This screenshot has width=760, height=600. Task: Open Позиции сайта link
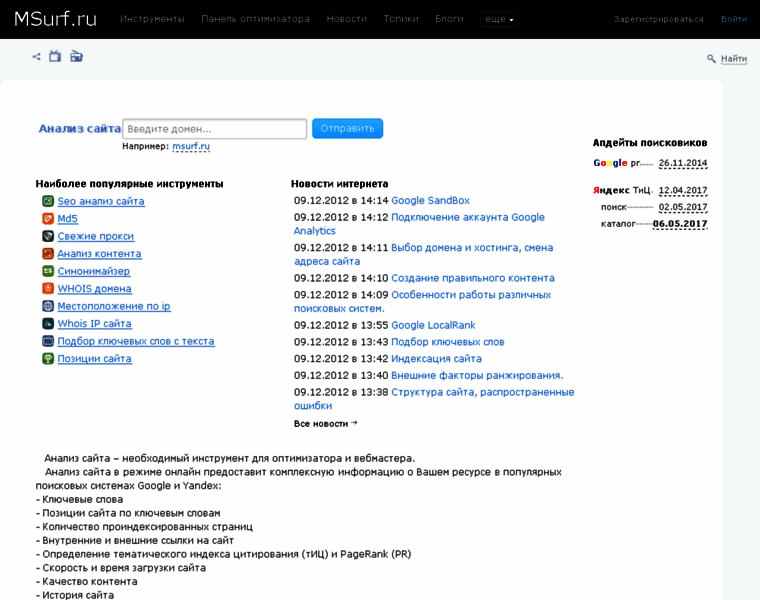point(95,359)
